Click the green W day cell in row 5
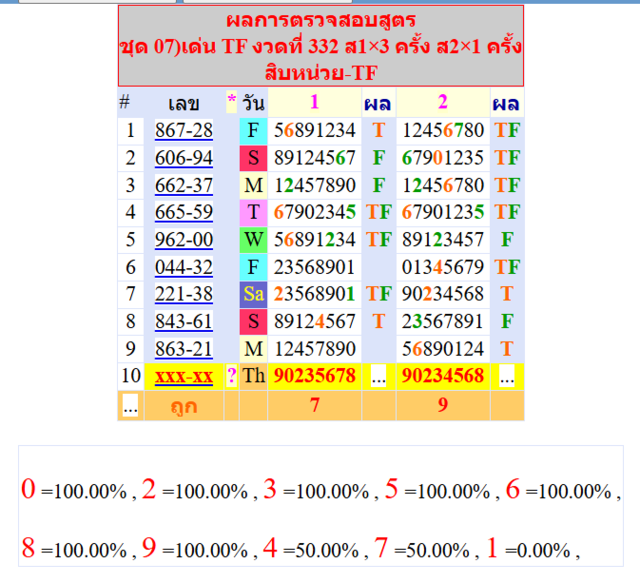This screenshot has height=583, width=640. [x=253, y=240]
